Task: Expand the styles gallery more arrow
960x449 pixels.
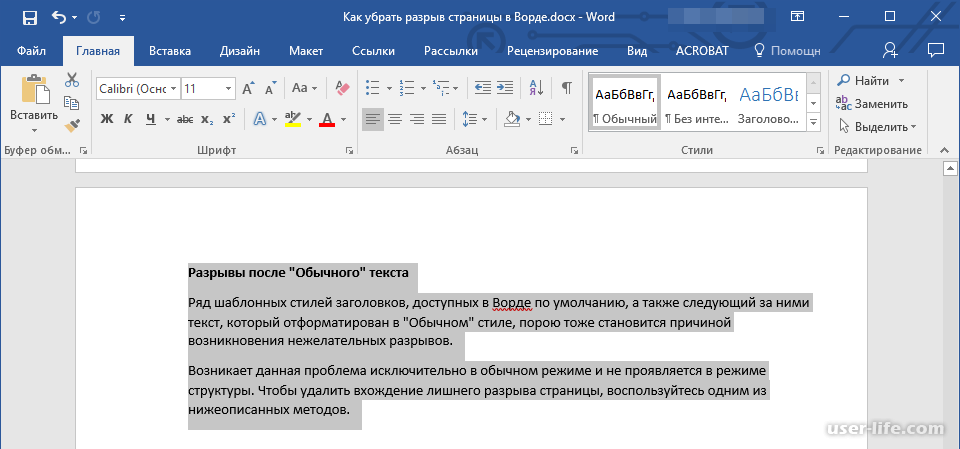Action: pyautogui.click(x=814, y=123)
